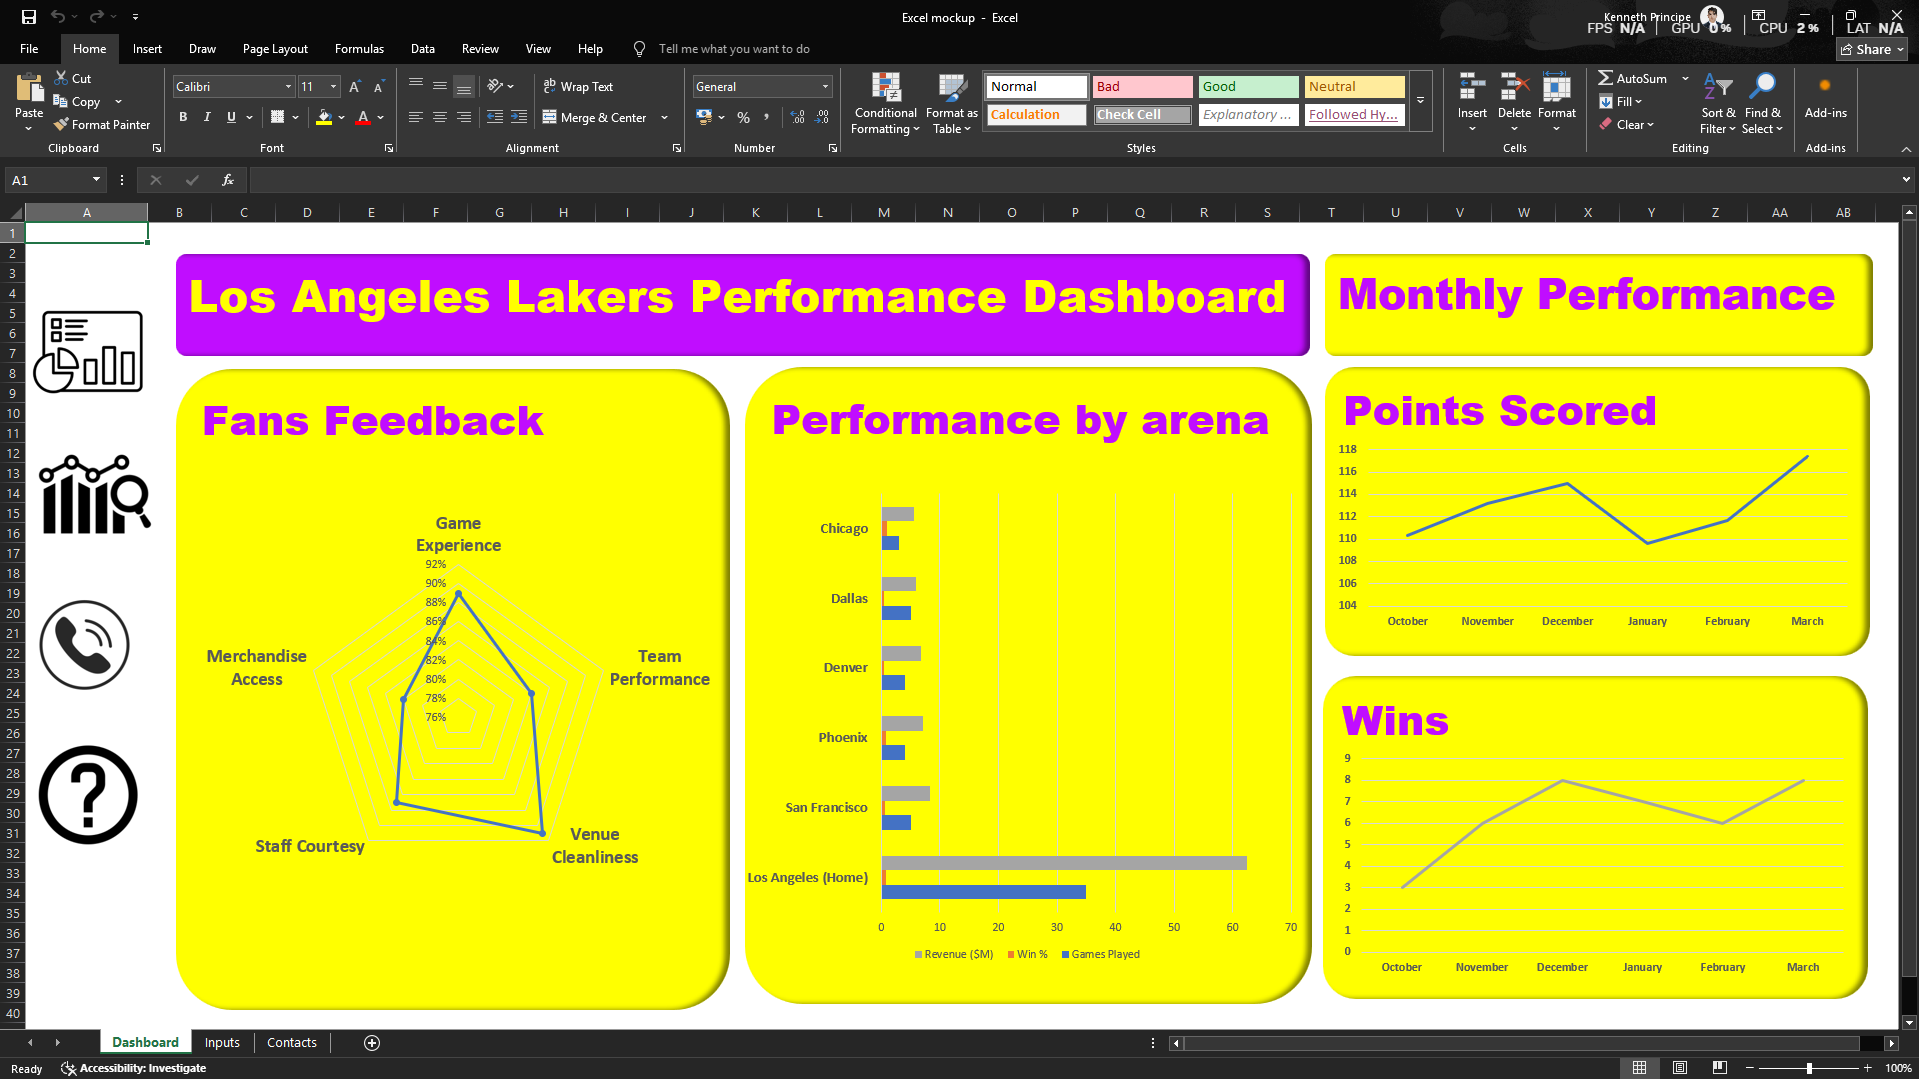Open Format as Table gallery
This screenshot has width=1919, height=1079.
[952, 103]
